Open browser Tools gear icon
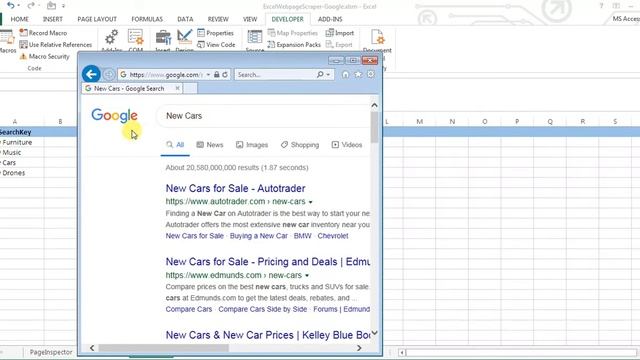This screenshot has height=360, width=640. point(371,74)
